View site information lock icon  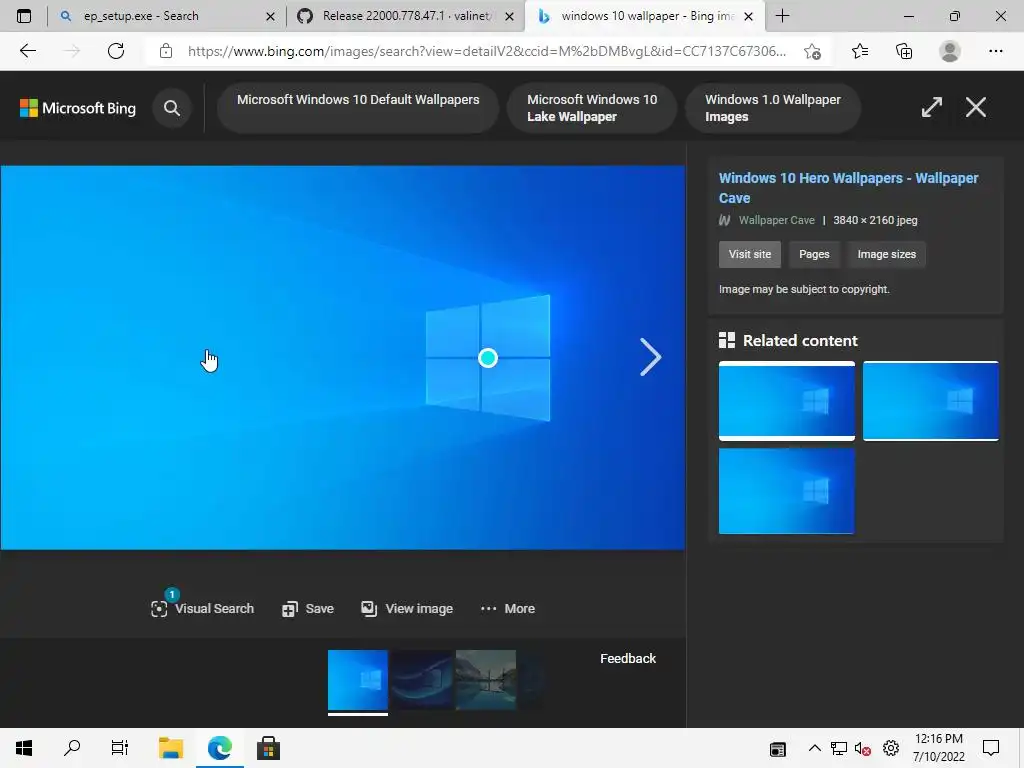click(x=166, y=51)
